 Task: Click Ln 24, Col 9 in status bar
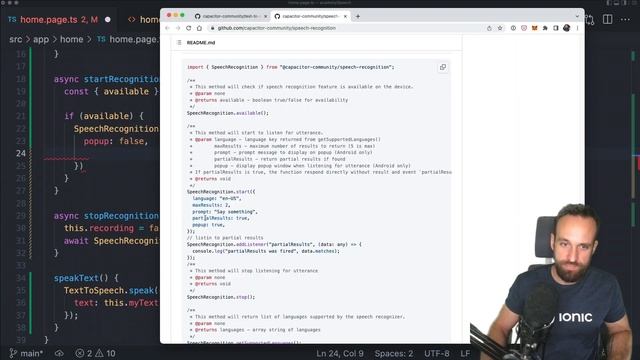tap(340, 353)
